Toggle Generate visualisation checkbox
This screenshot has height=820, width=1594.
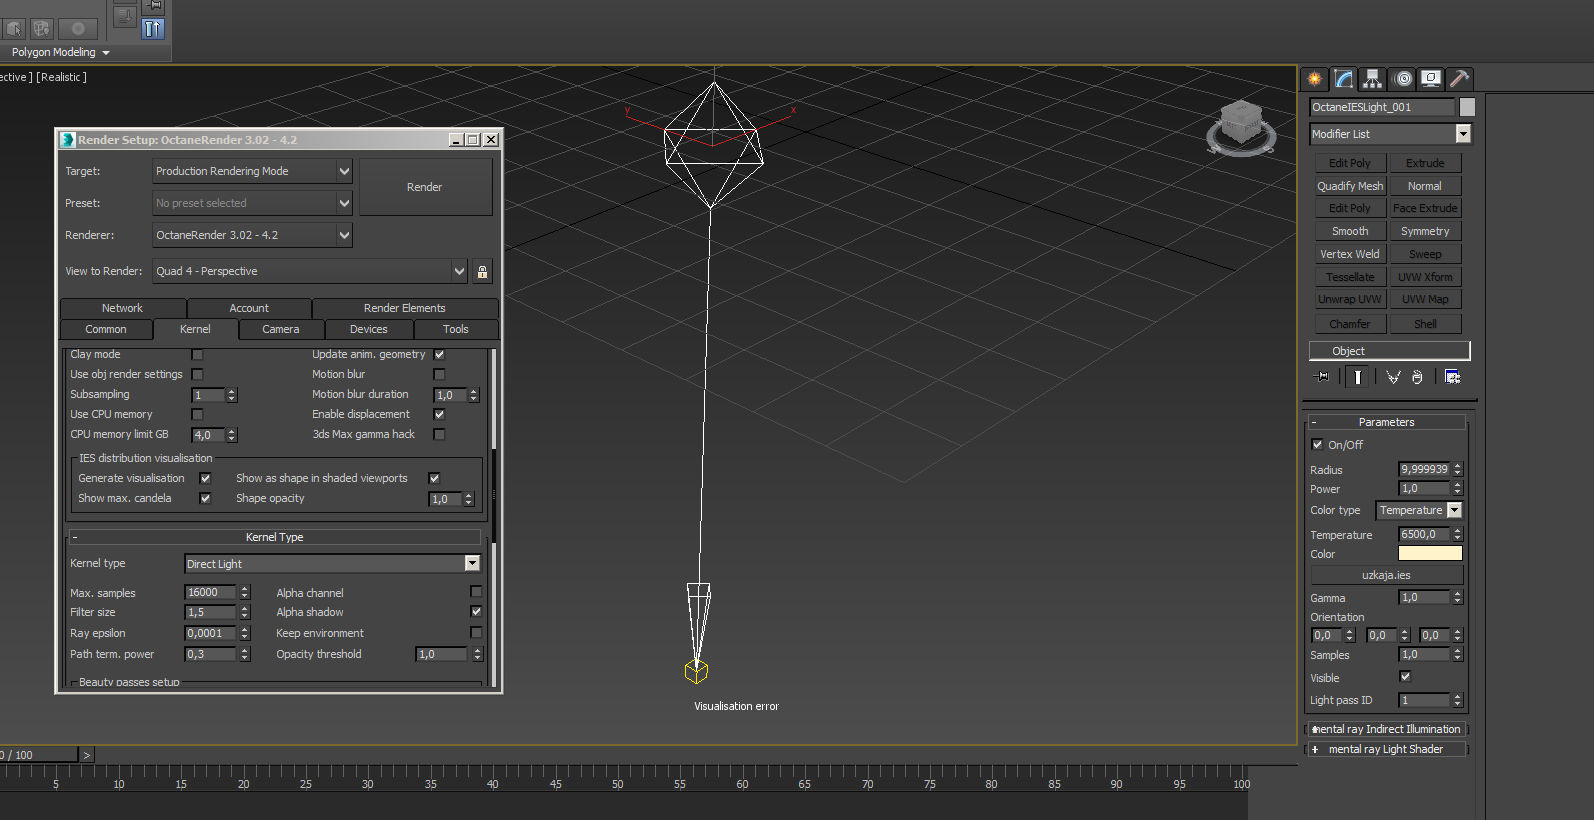tap(205, 478)
